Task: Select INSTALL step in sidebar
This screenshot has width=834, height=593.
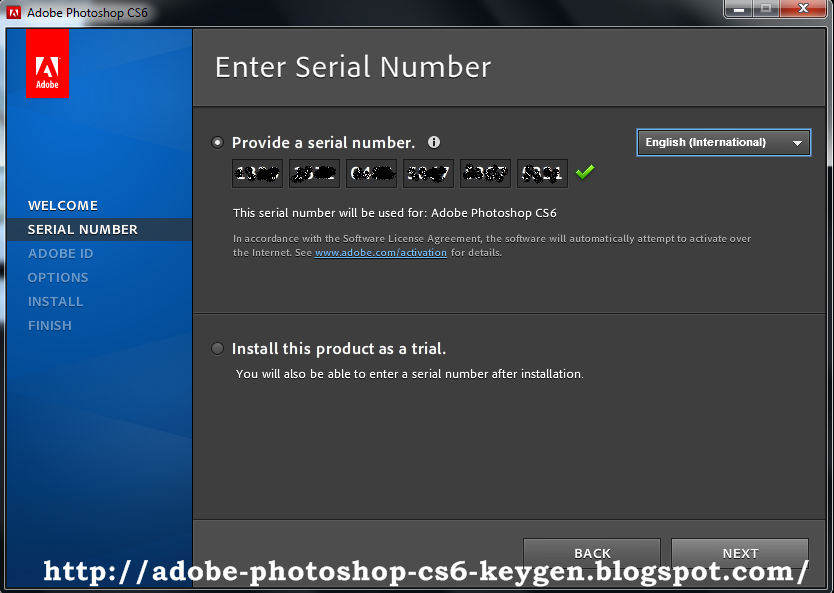Action: 55,302
